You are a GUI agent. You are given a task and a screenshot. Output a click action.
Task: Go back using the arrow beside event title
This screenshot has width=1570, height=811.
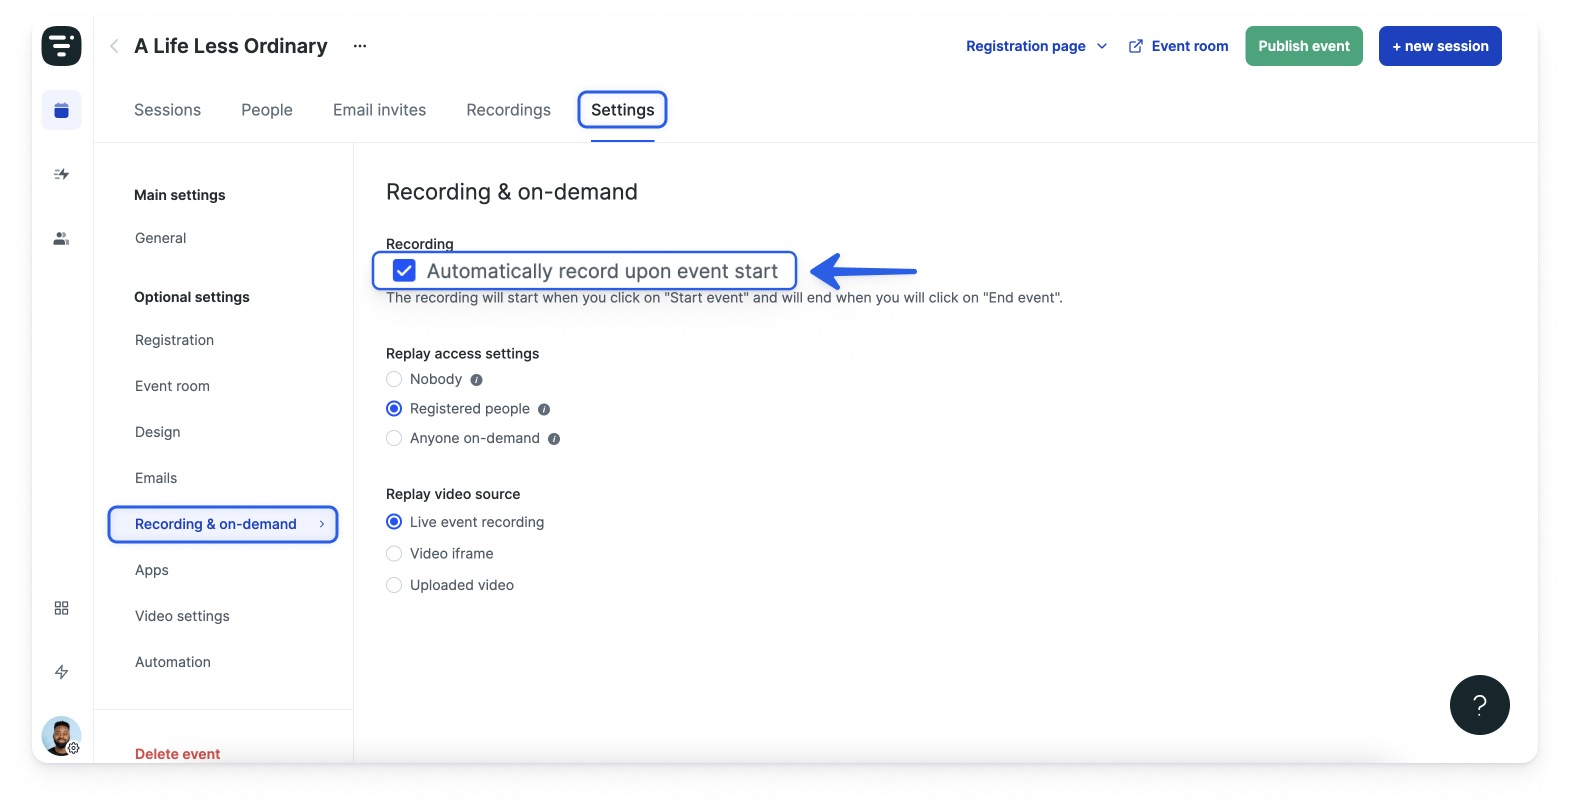pos(114,46)
